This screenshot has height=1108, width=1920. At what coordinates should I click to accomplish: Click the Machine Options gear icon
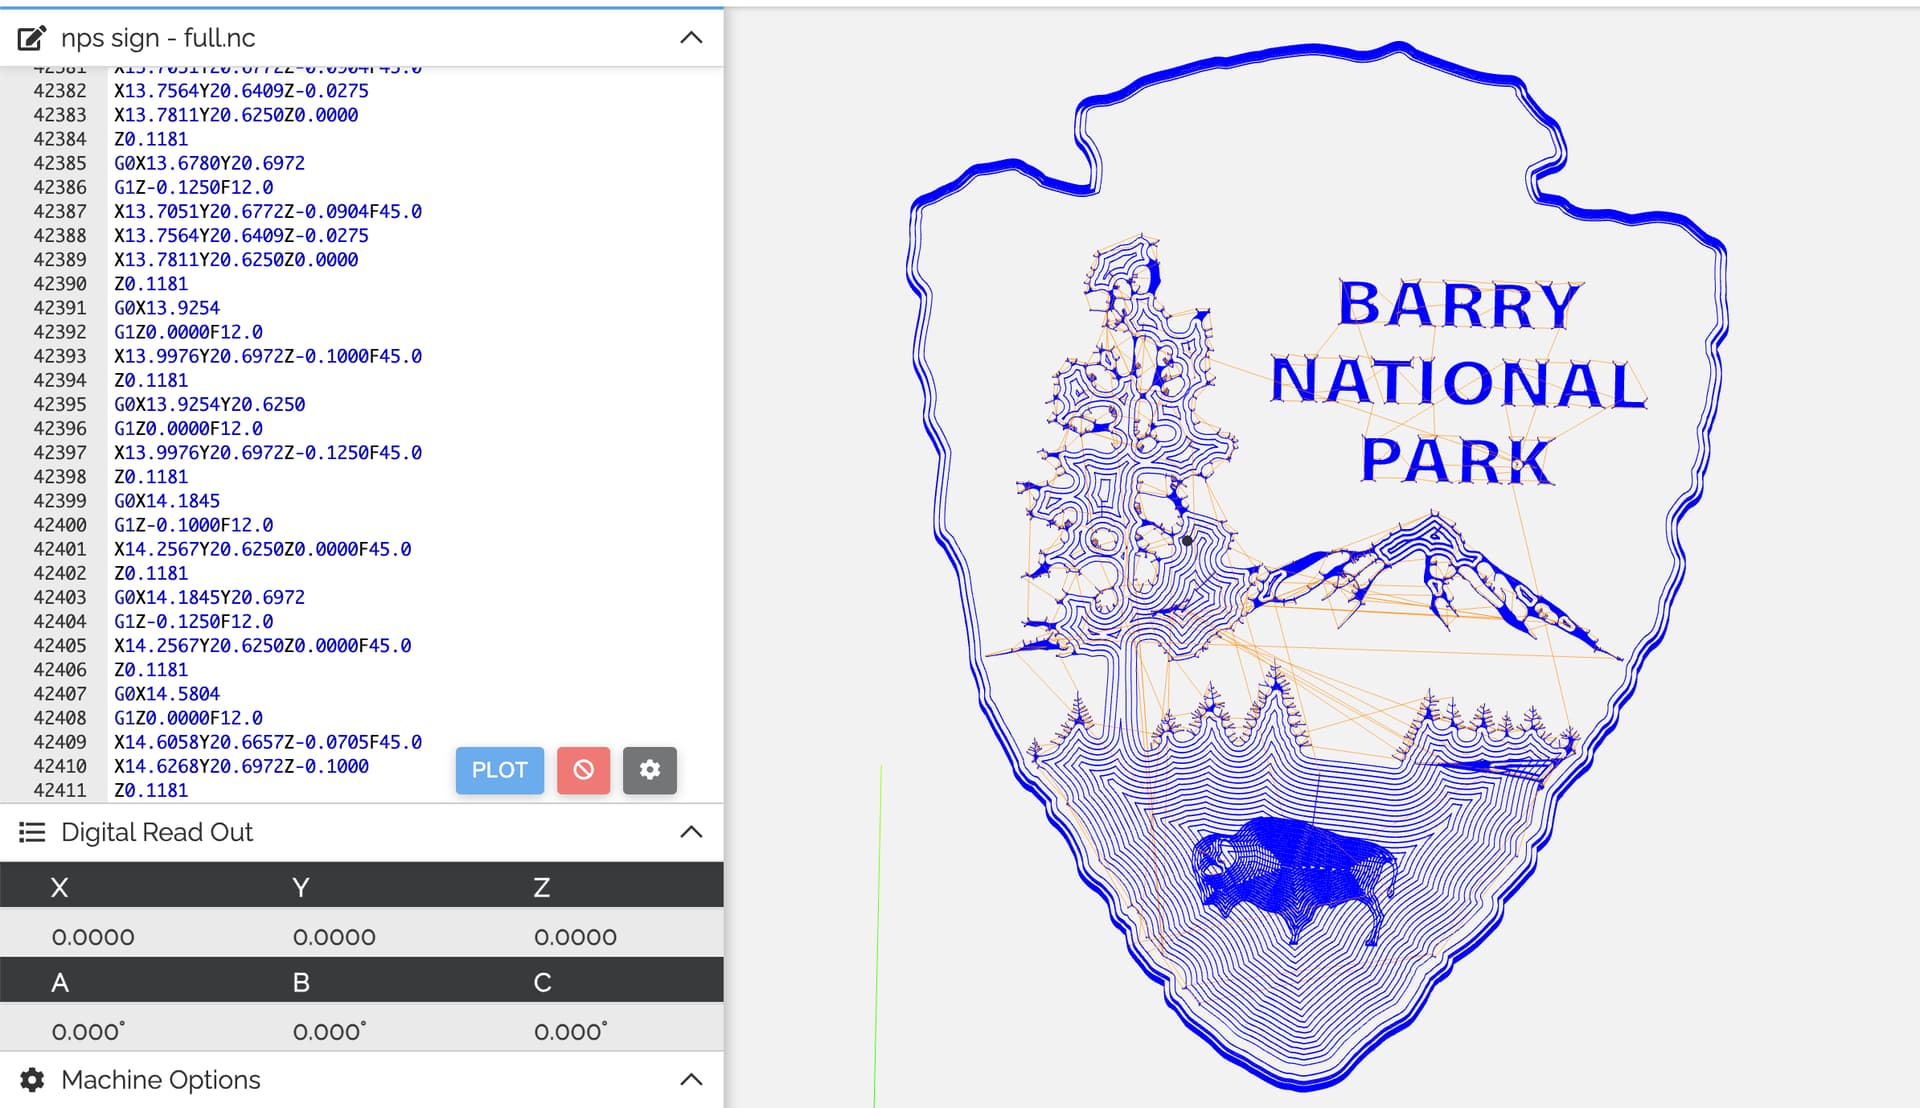coord(32,1080)
